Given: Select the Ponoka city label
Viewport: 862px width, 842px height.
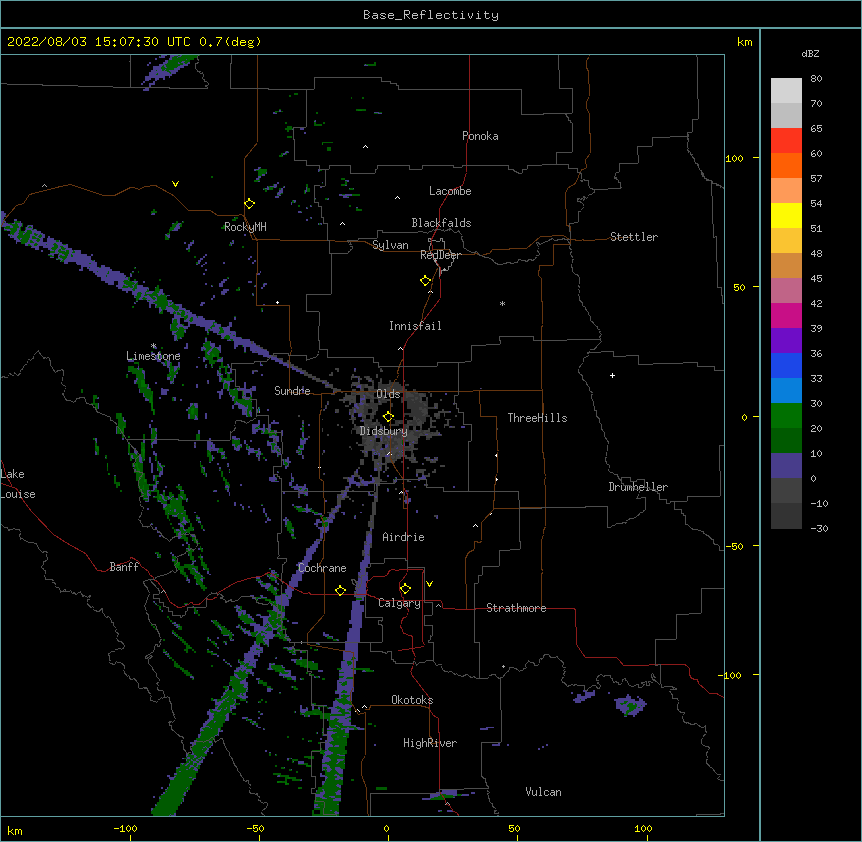Looking at the screenshot, I should pos(480,136).
